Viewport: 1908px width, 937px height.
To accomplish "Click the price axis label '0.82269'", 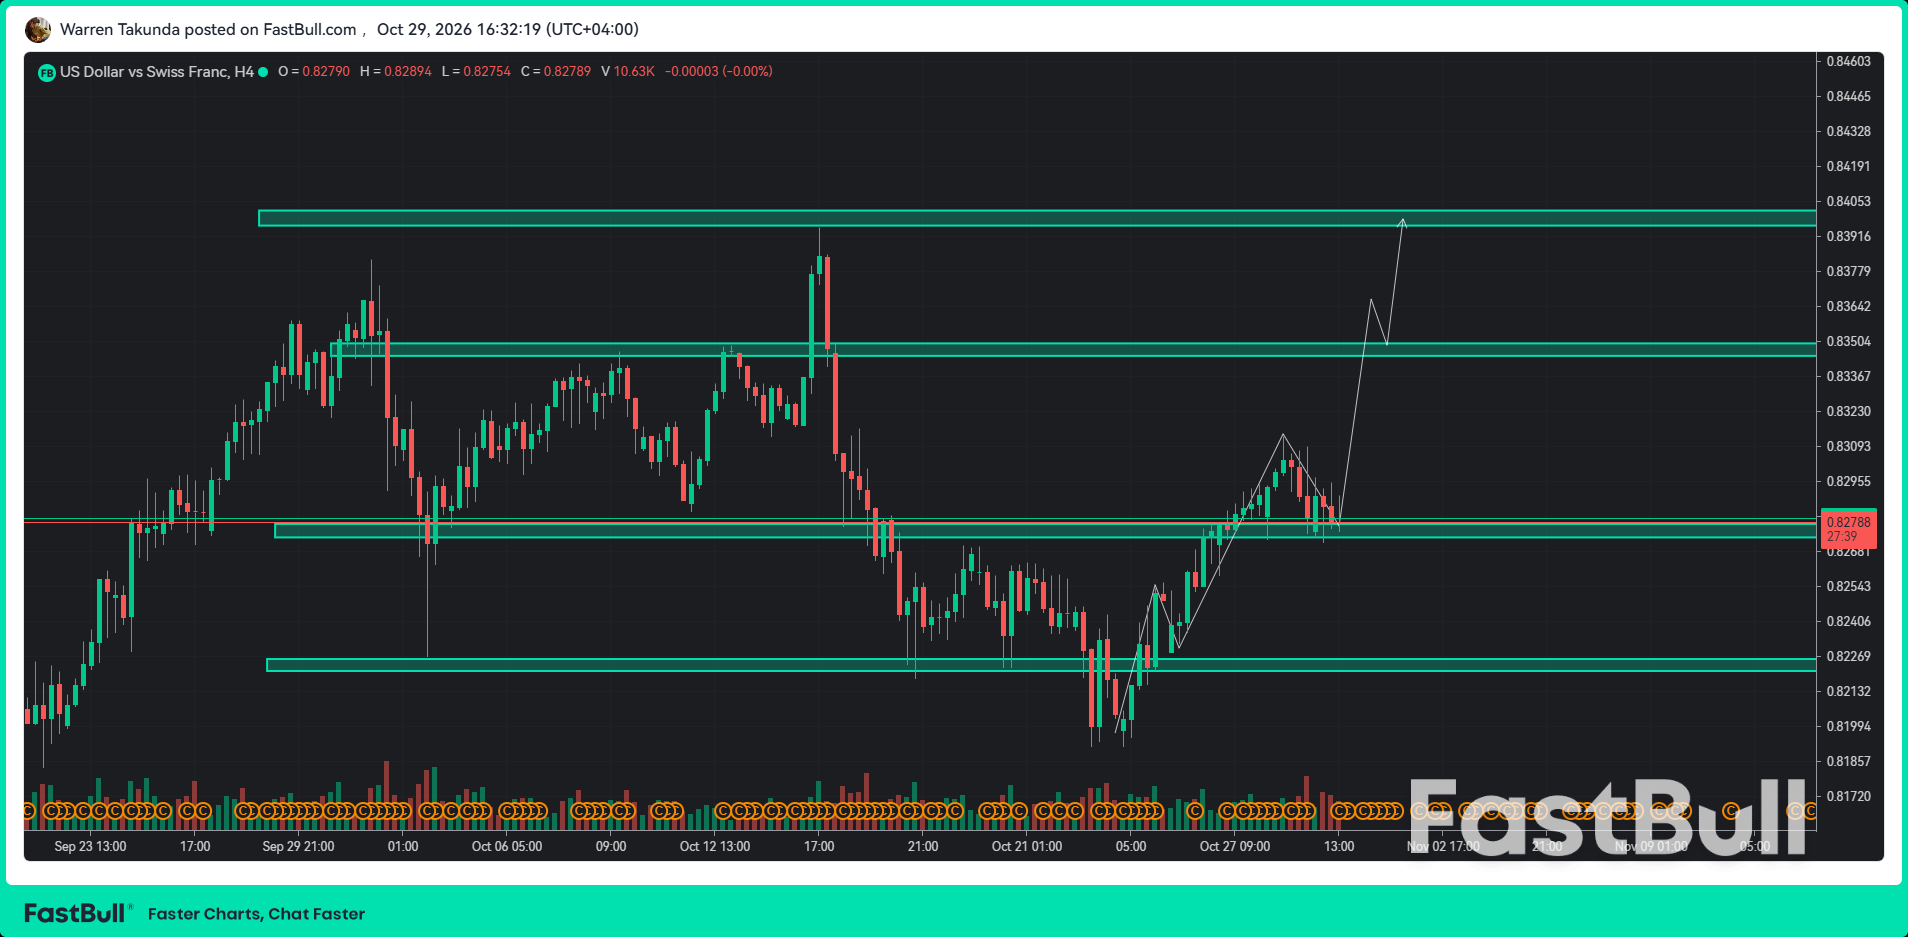I will pos(1848,656).
